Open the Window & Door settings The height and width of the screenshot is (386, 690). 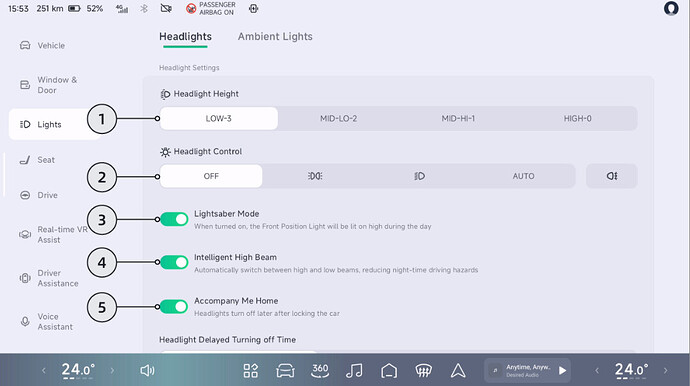(48, 85)
